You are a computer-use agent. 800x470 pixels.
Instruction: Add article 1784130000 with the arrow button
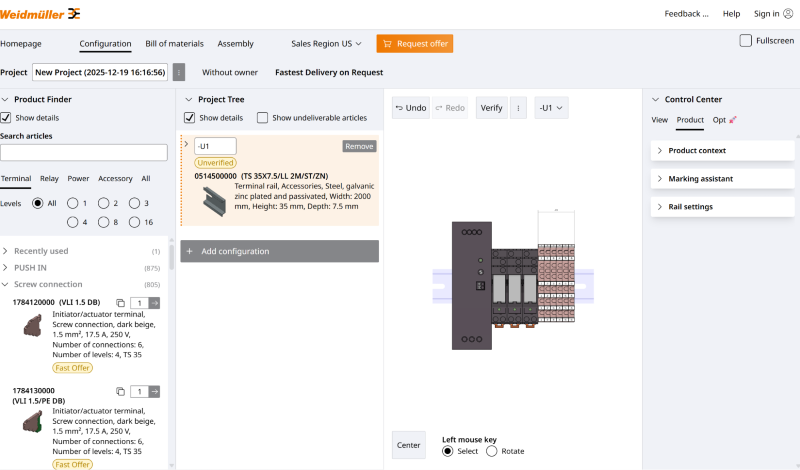(154, 391)
